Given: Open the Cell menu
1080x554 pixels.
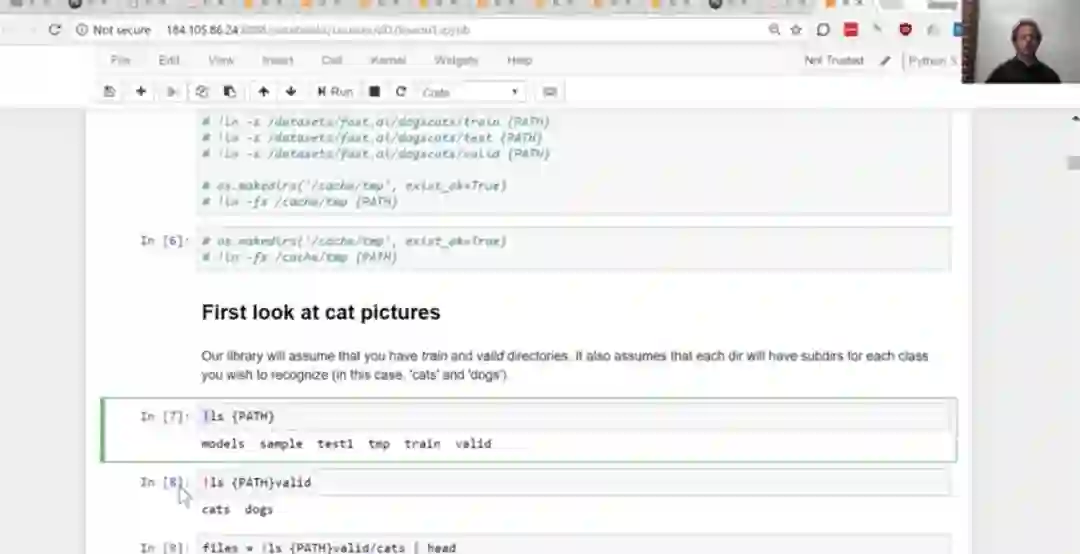Looking at the screenshot, I should pyautogui.click(x=331, y=61).
